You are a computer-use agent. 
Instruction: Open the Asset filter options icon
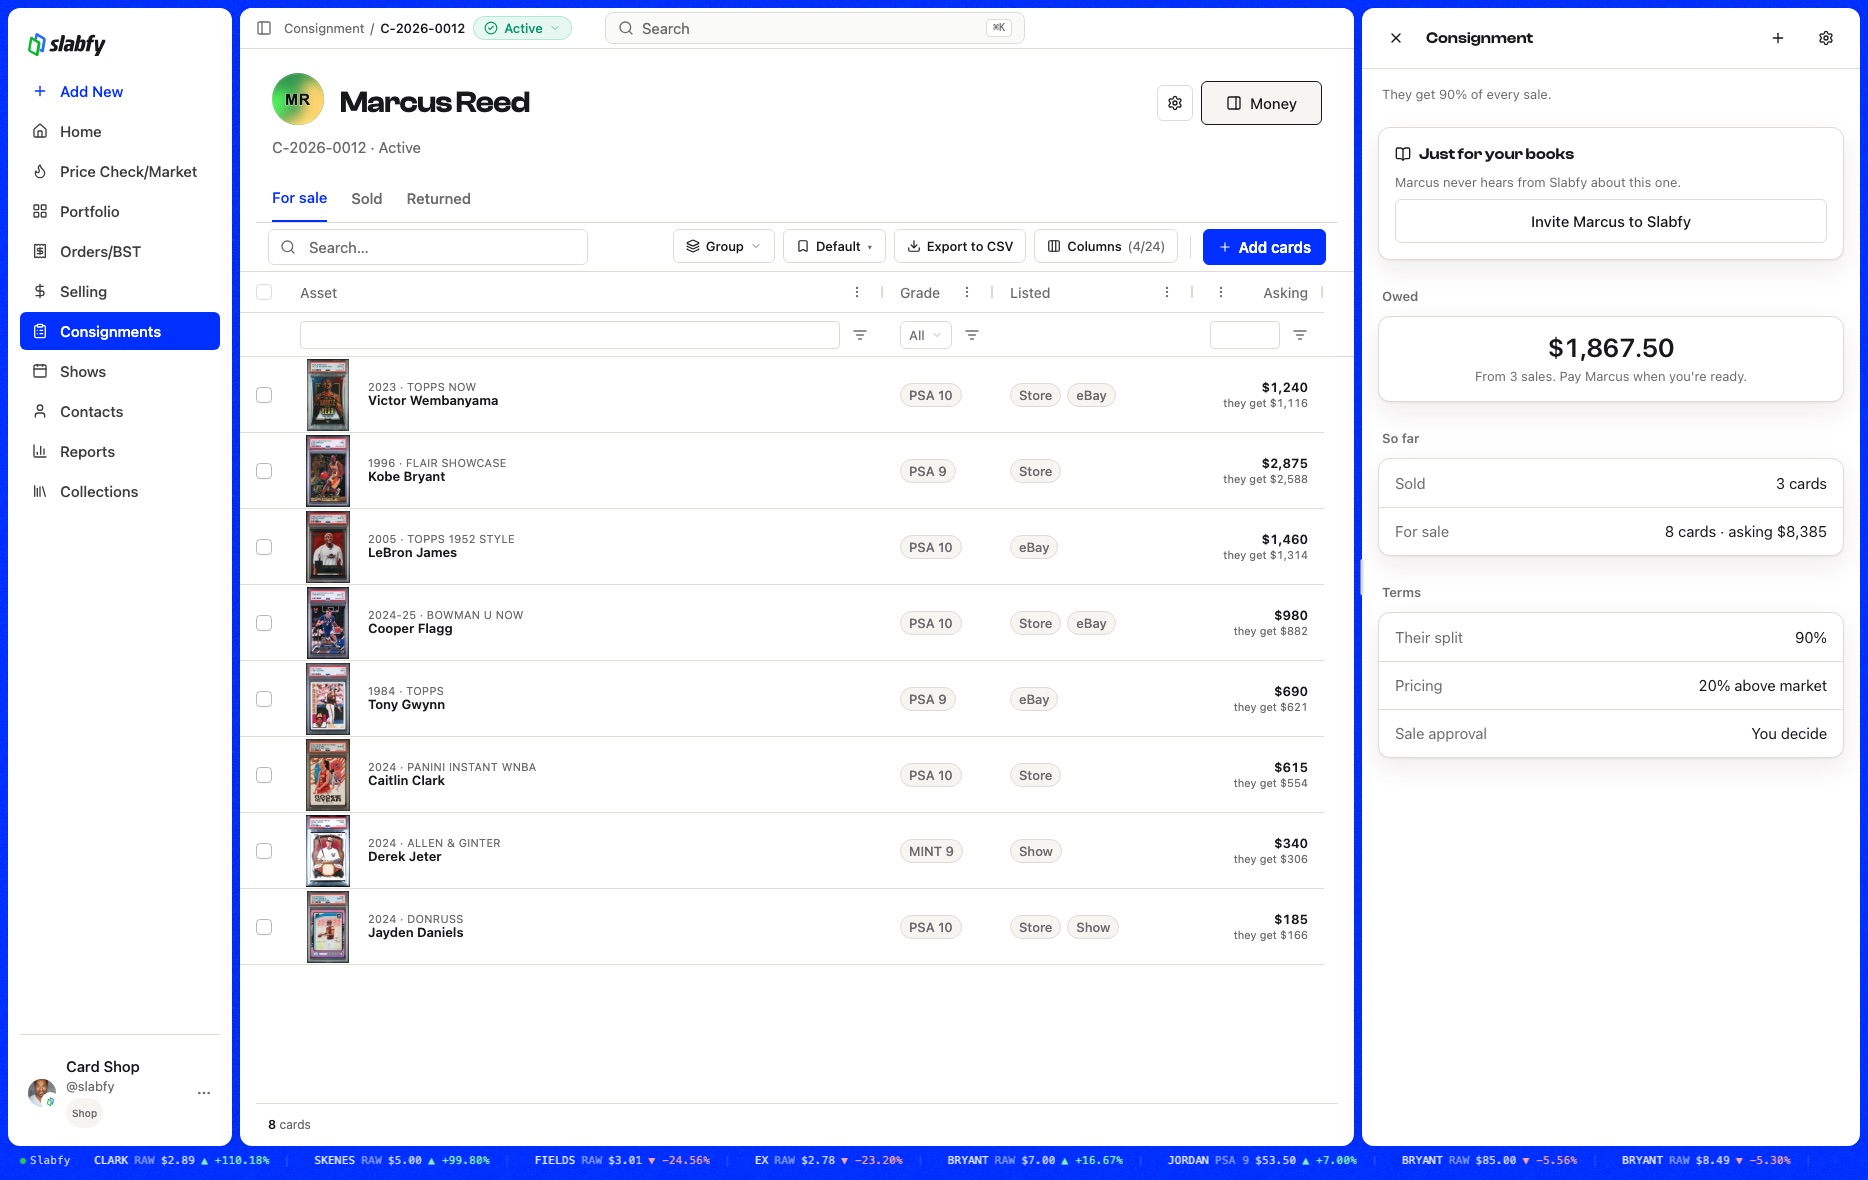[860, 335]
